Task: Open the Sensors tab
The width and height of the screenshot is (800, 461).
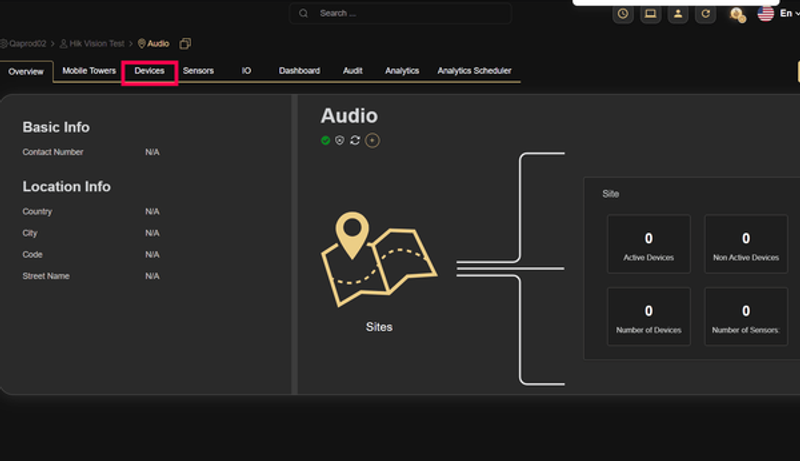Action: point(198,71)
